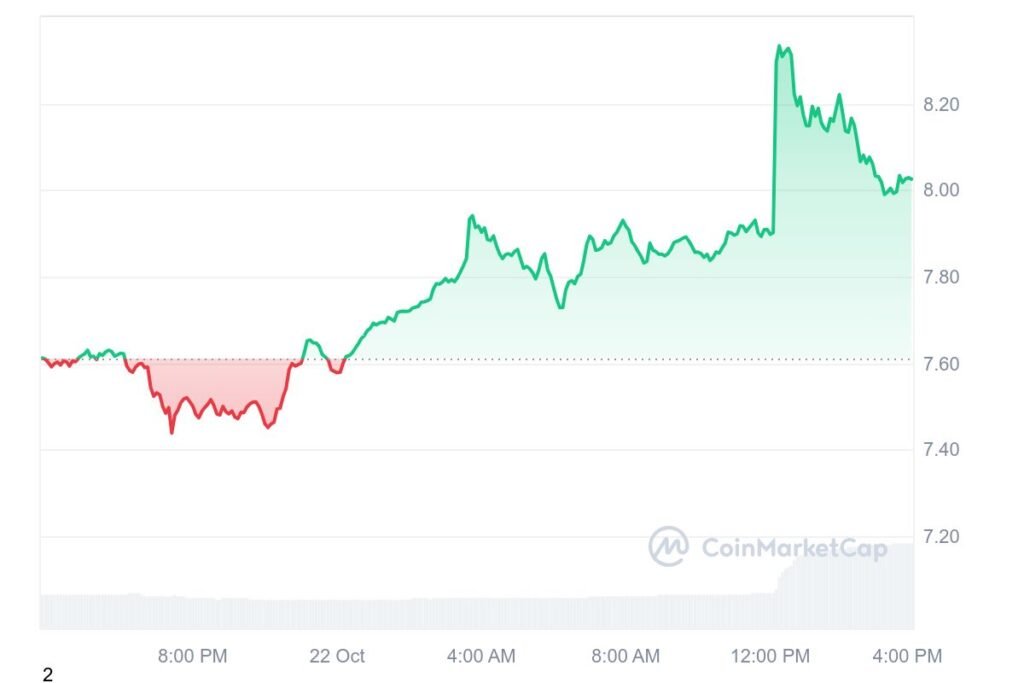Select the 8:00 AM time label
This screenshot has width=1024, height=683.
(x=625, y=656)
